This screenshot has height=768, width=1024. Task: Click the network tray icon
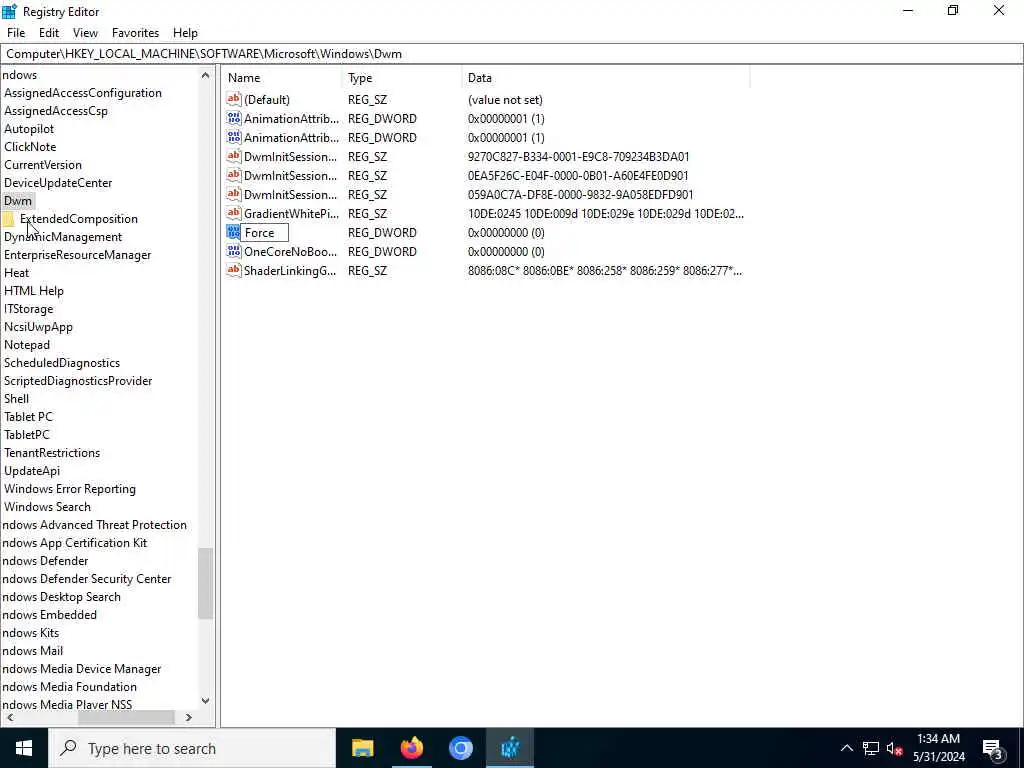coord(871,748)
